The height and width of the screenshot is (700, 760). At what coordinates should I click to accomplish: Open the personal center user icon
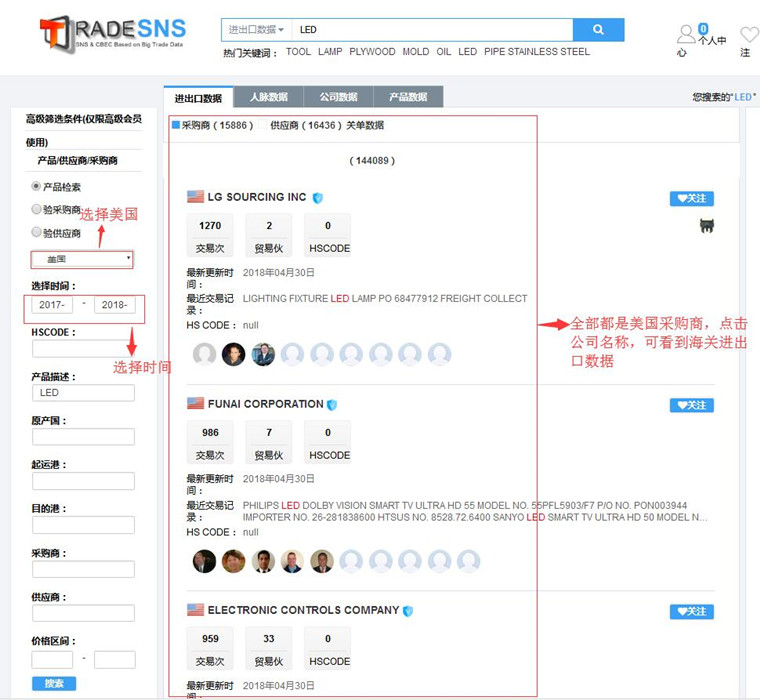click(685, 34)
